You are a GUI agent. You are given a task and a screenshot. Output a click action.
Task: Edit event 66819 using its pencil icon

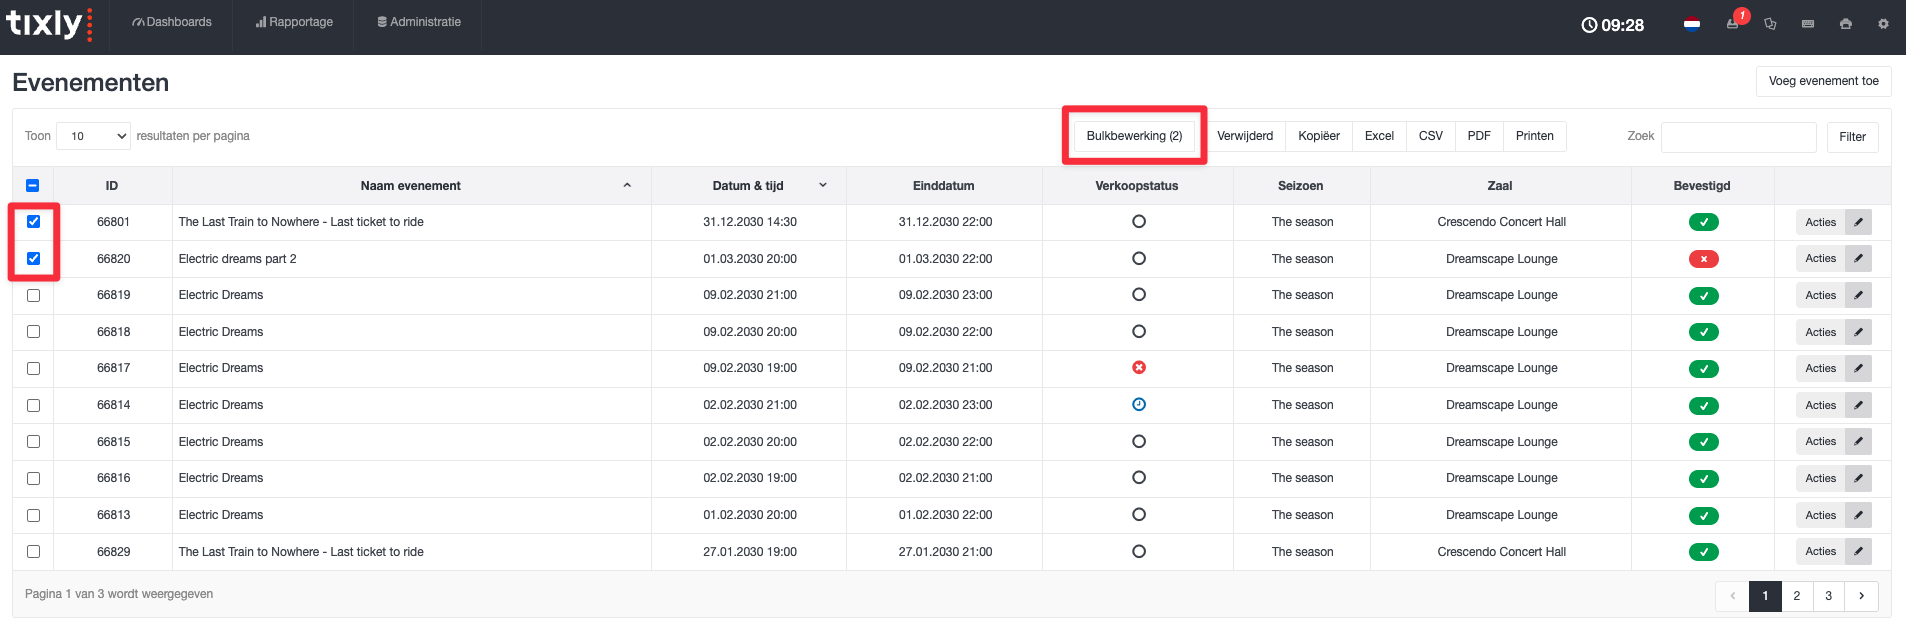pos(1858,295)
